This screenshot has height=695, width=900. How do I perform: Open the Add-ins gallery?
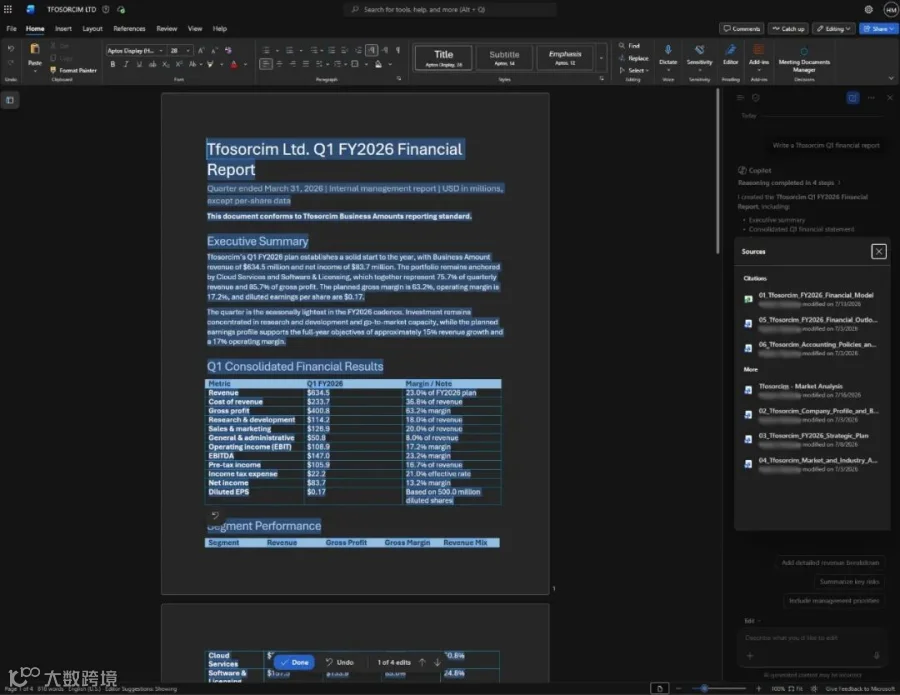point(758,55)
